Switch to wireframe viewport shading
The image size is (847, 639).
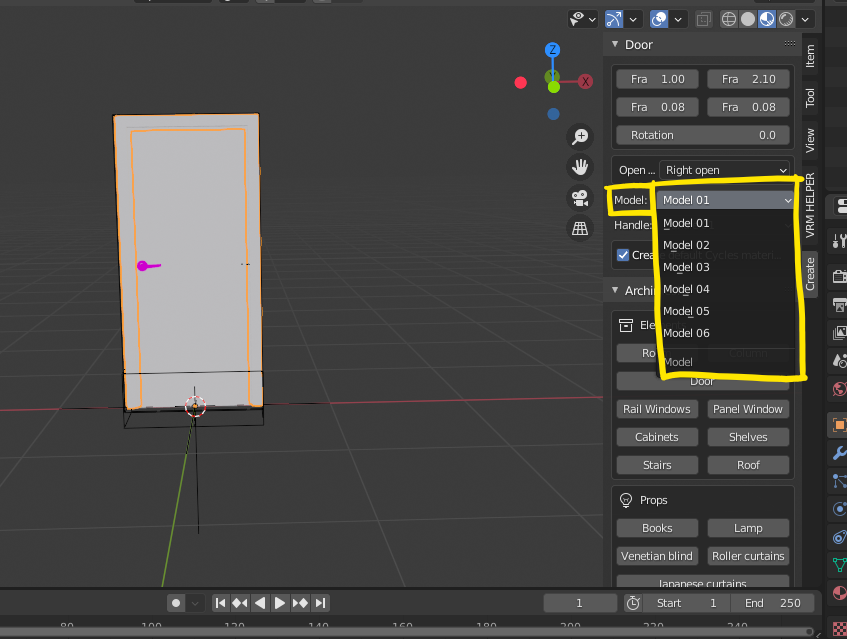pos(729,19)
